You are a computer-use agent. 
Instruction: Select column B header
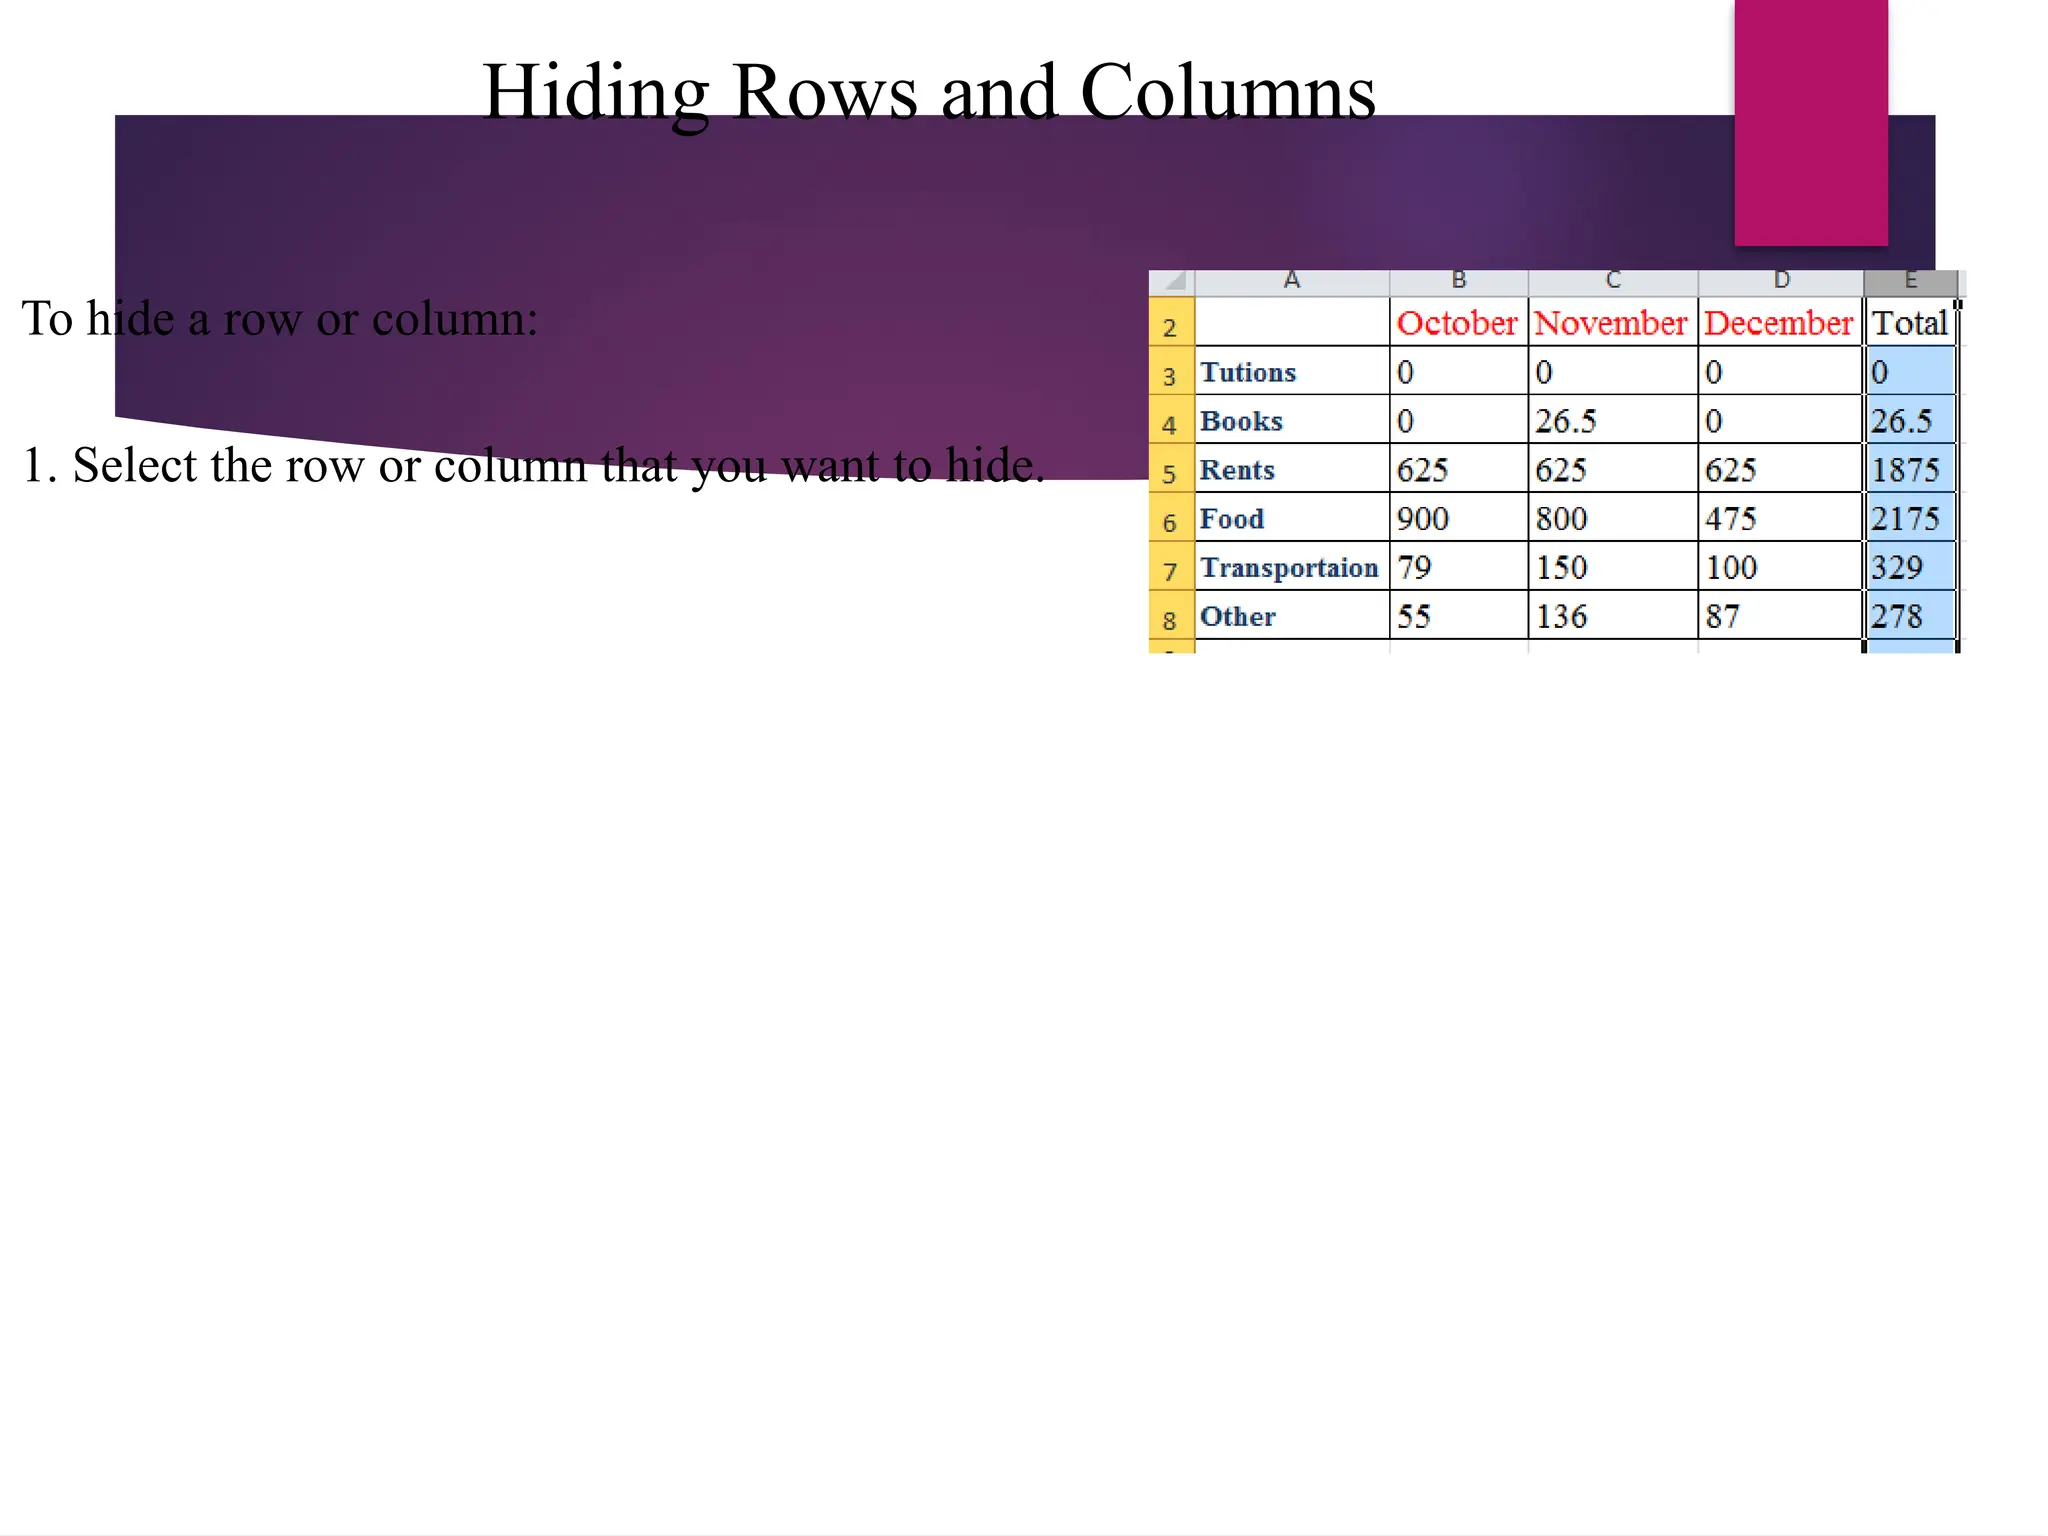click(1458, 281)
